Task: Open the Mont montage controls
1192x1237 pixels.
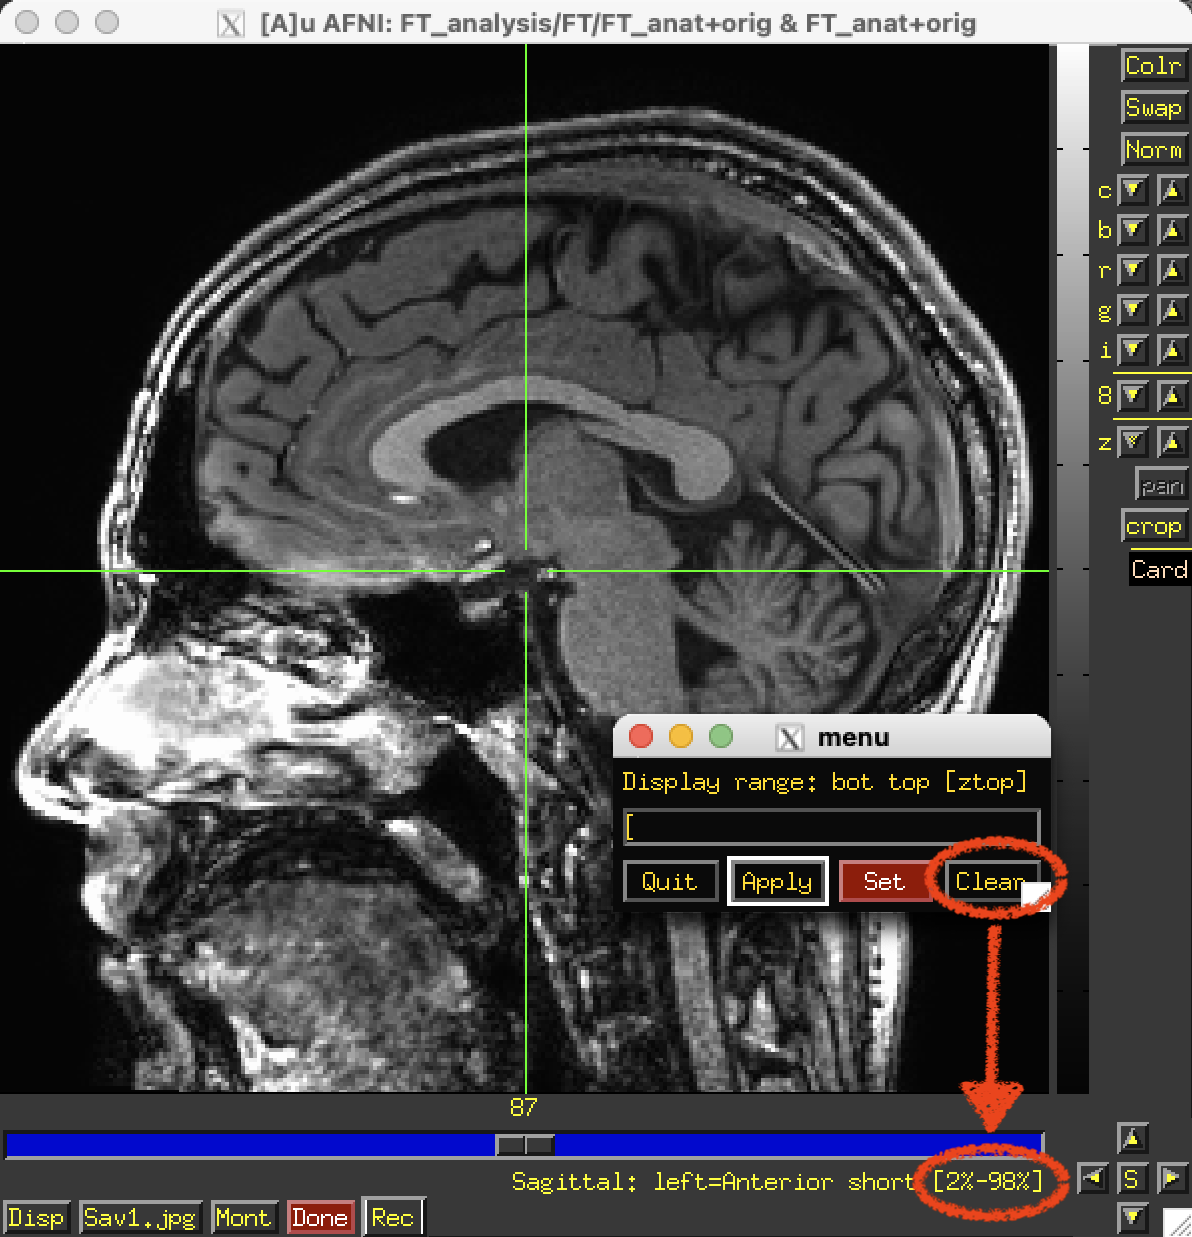Action: 243,1218
